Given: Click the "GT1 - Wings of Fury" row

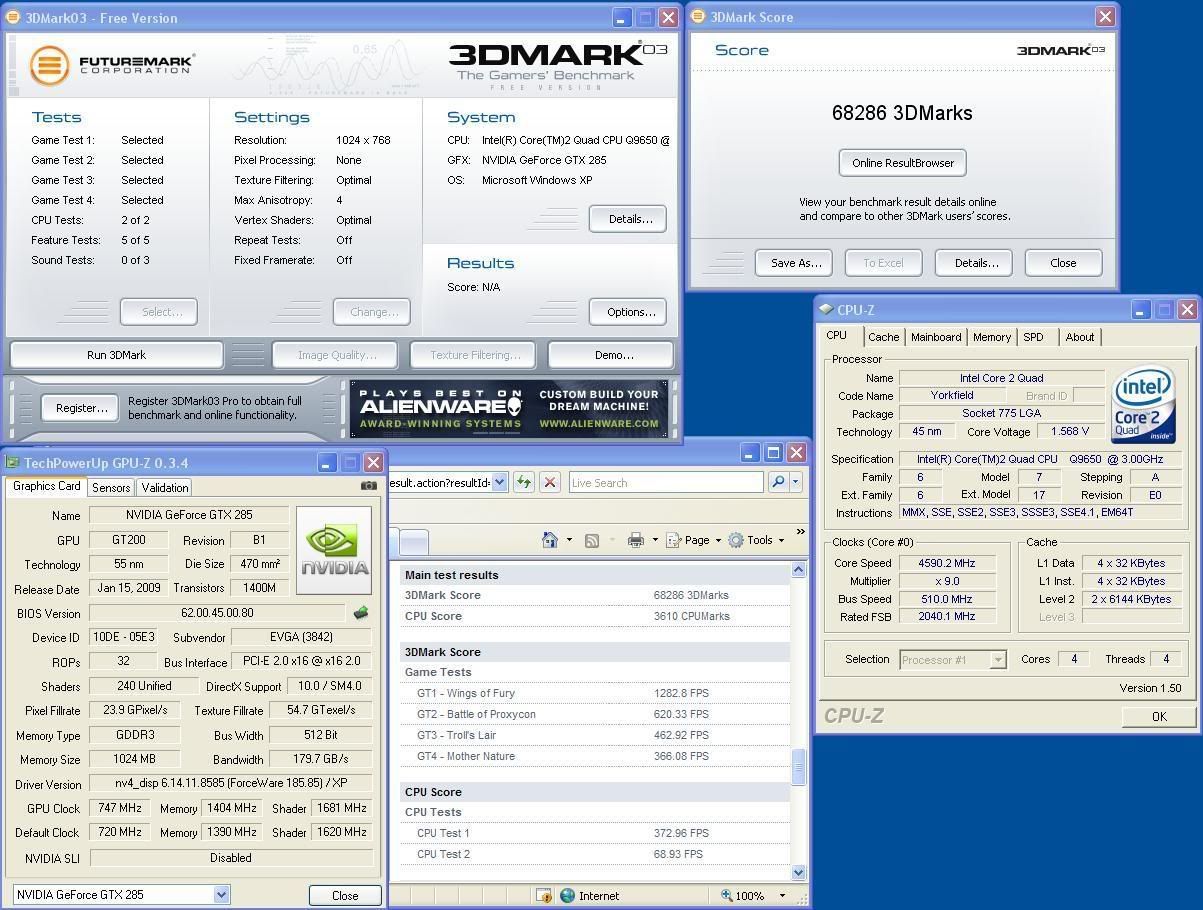Looking at the screenshot, I should [x=597, y=693].
